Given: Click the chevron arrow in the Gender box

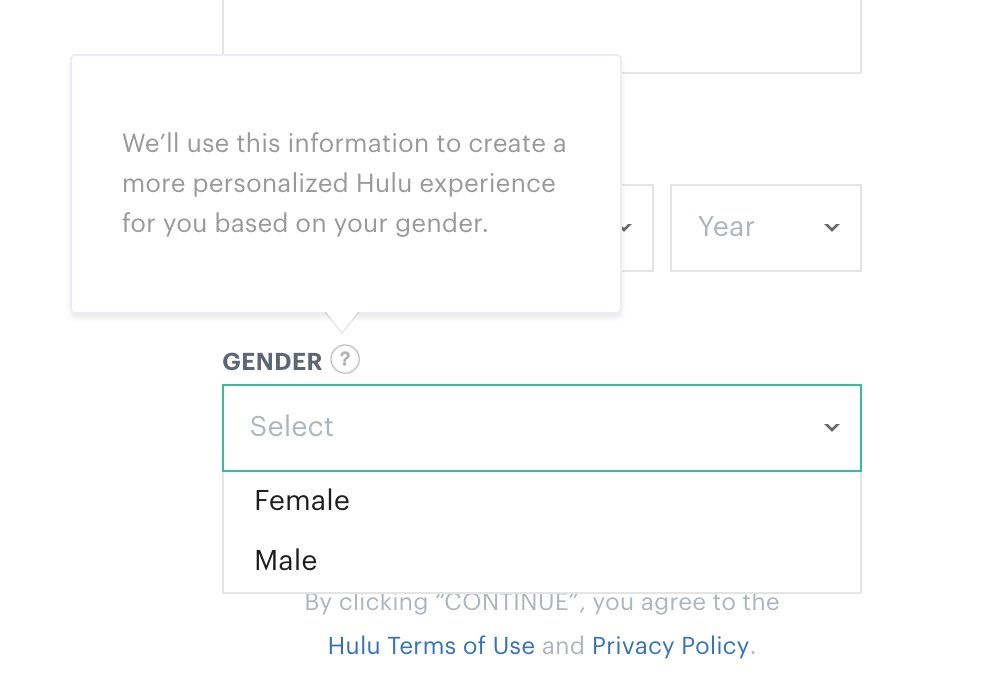Looking at the screenshot, I should click(x=831, y=427).
